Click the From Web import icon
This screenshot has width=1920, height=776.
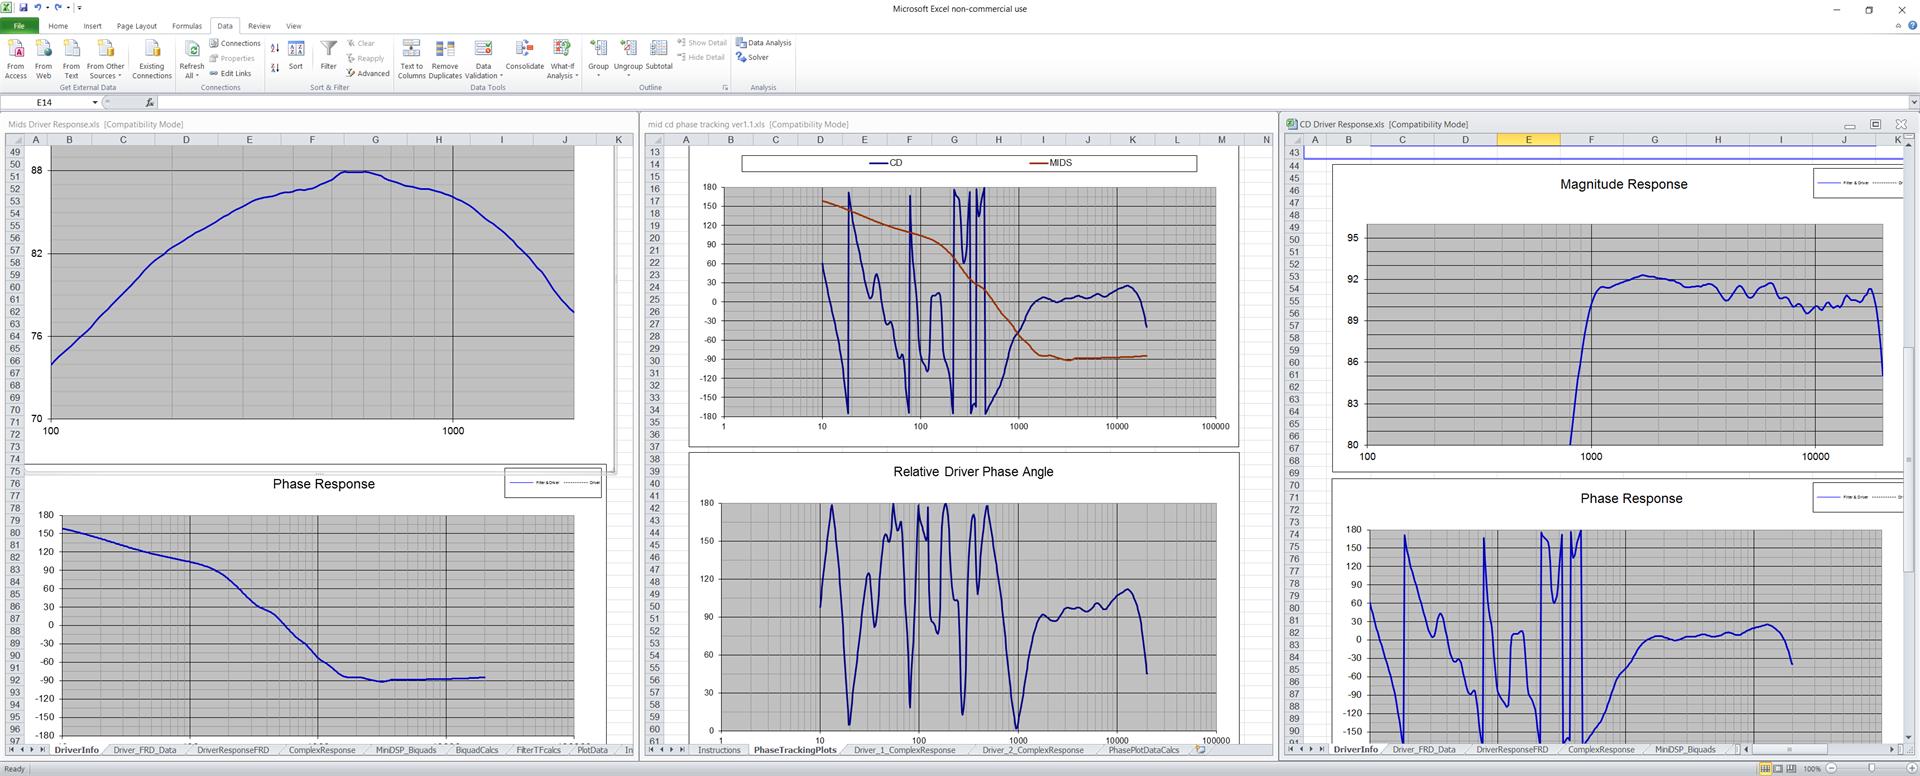click(43, 59)
